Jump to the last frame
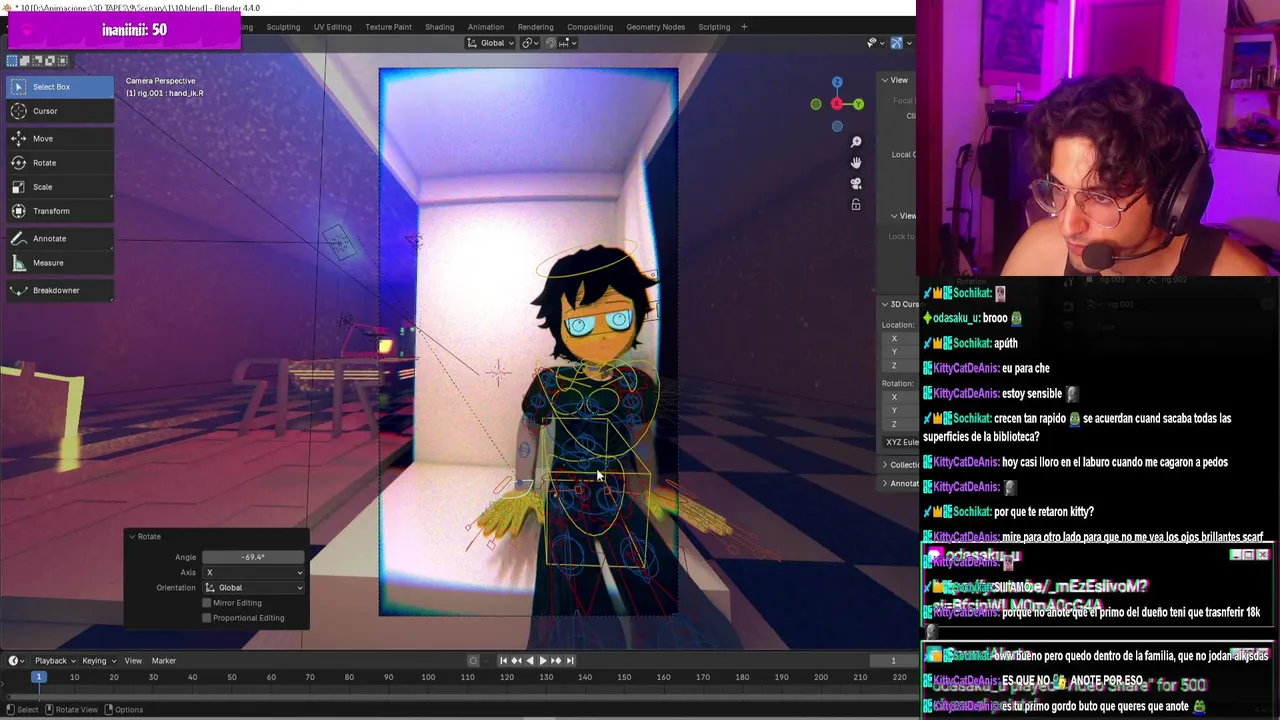Viewport: 1280px width, 720px height. [x=570, y=660]
